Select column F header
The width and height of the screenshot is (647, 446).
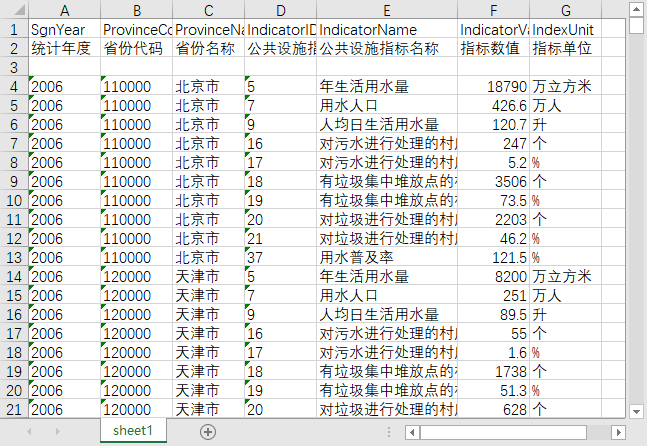pos(494,10)
